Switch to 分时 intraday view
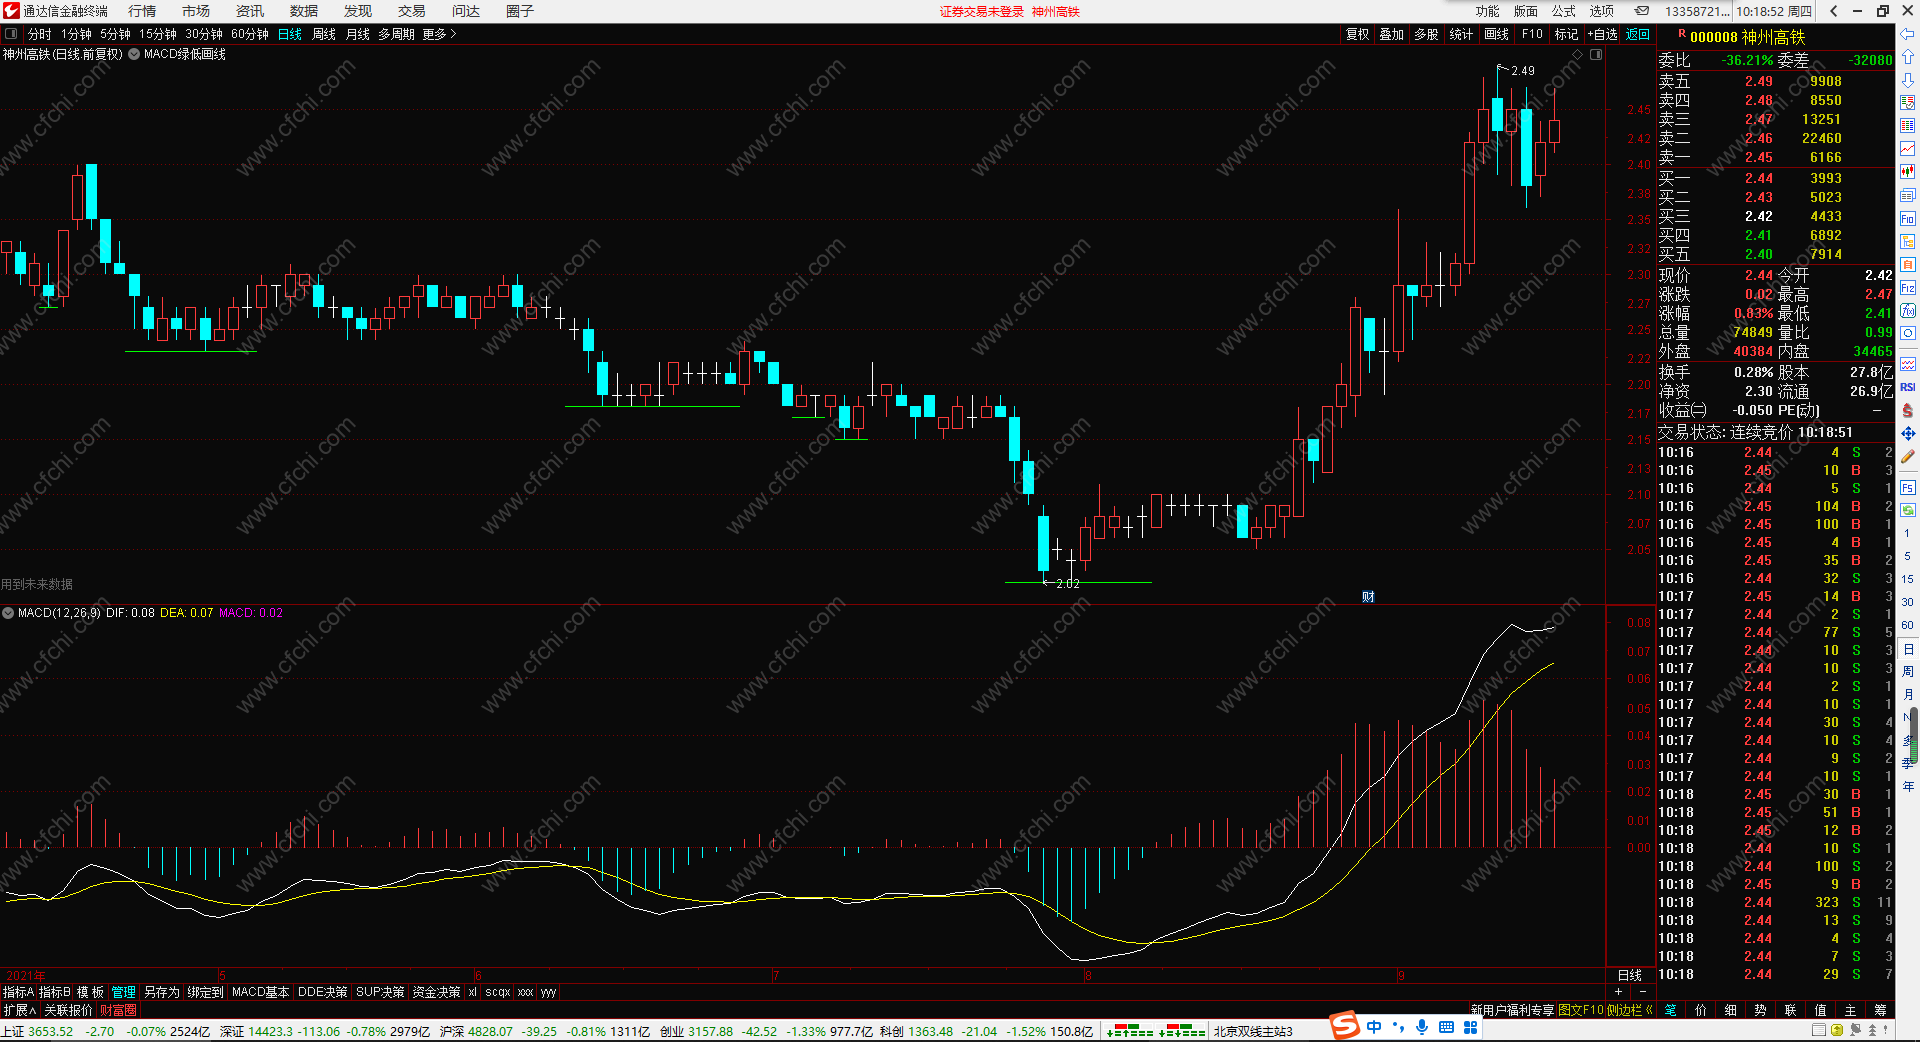The width and height of the screenshot is (1920, 1042). (39, 34)
